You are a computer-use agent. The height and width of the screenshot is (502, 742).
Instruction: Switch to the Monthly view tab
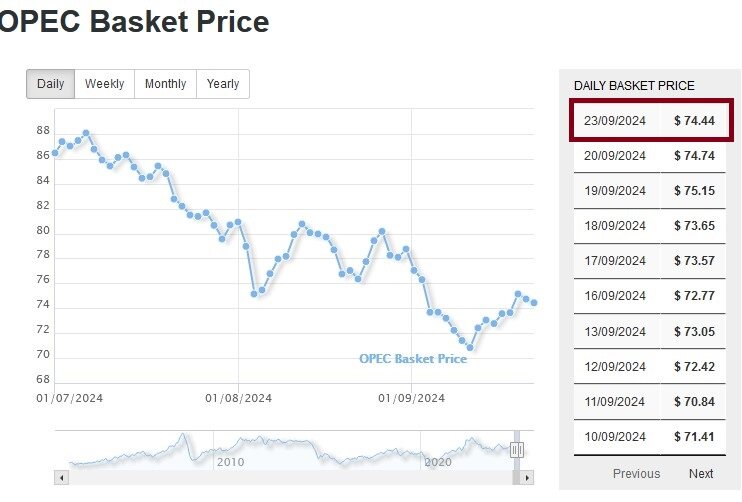click(165, 84)
